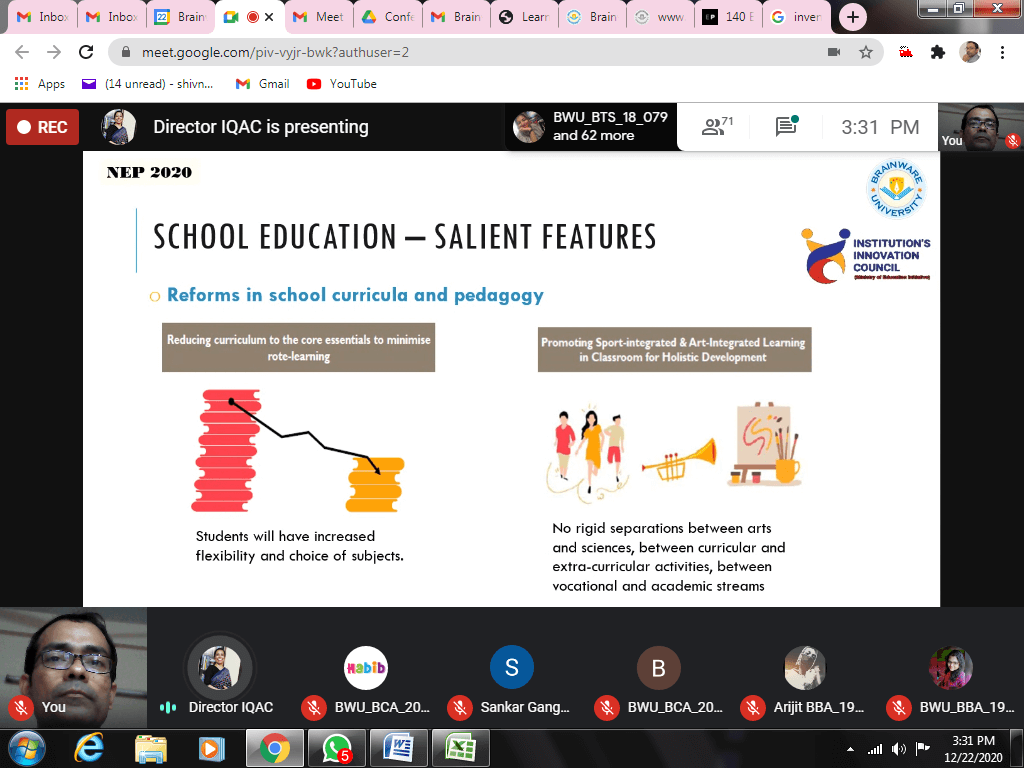Click the Chrome profile avatar
Viewport: 1032px width, 768px height.
[x=970, y=52]
